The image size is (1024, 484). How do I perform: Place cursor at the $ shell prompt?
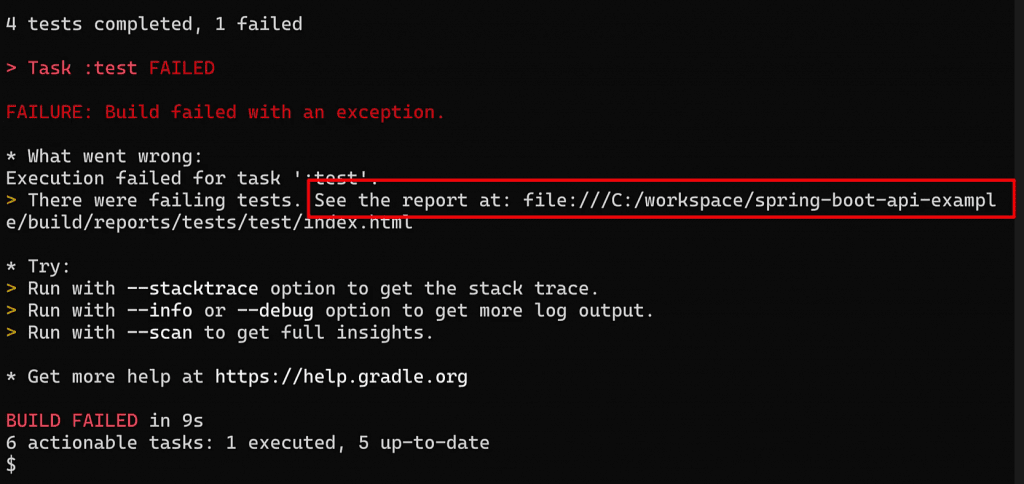(x=11, y=464)
